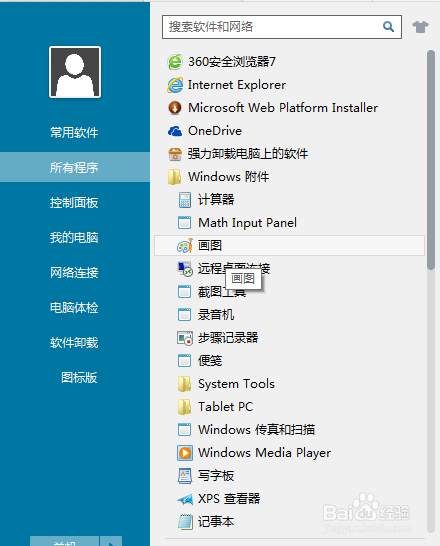Click the OneDrive cloud icon
Viewport: 440px width, 546px height.
[x=175, y=131]
